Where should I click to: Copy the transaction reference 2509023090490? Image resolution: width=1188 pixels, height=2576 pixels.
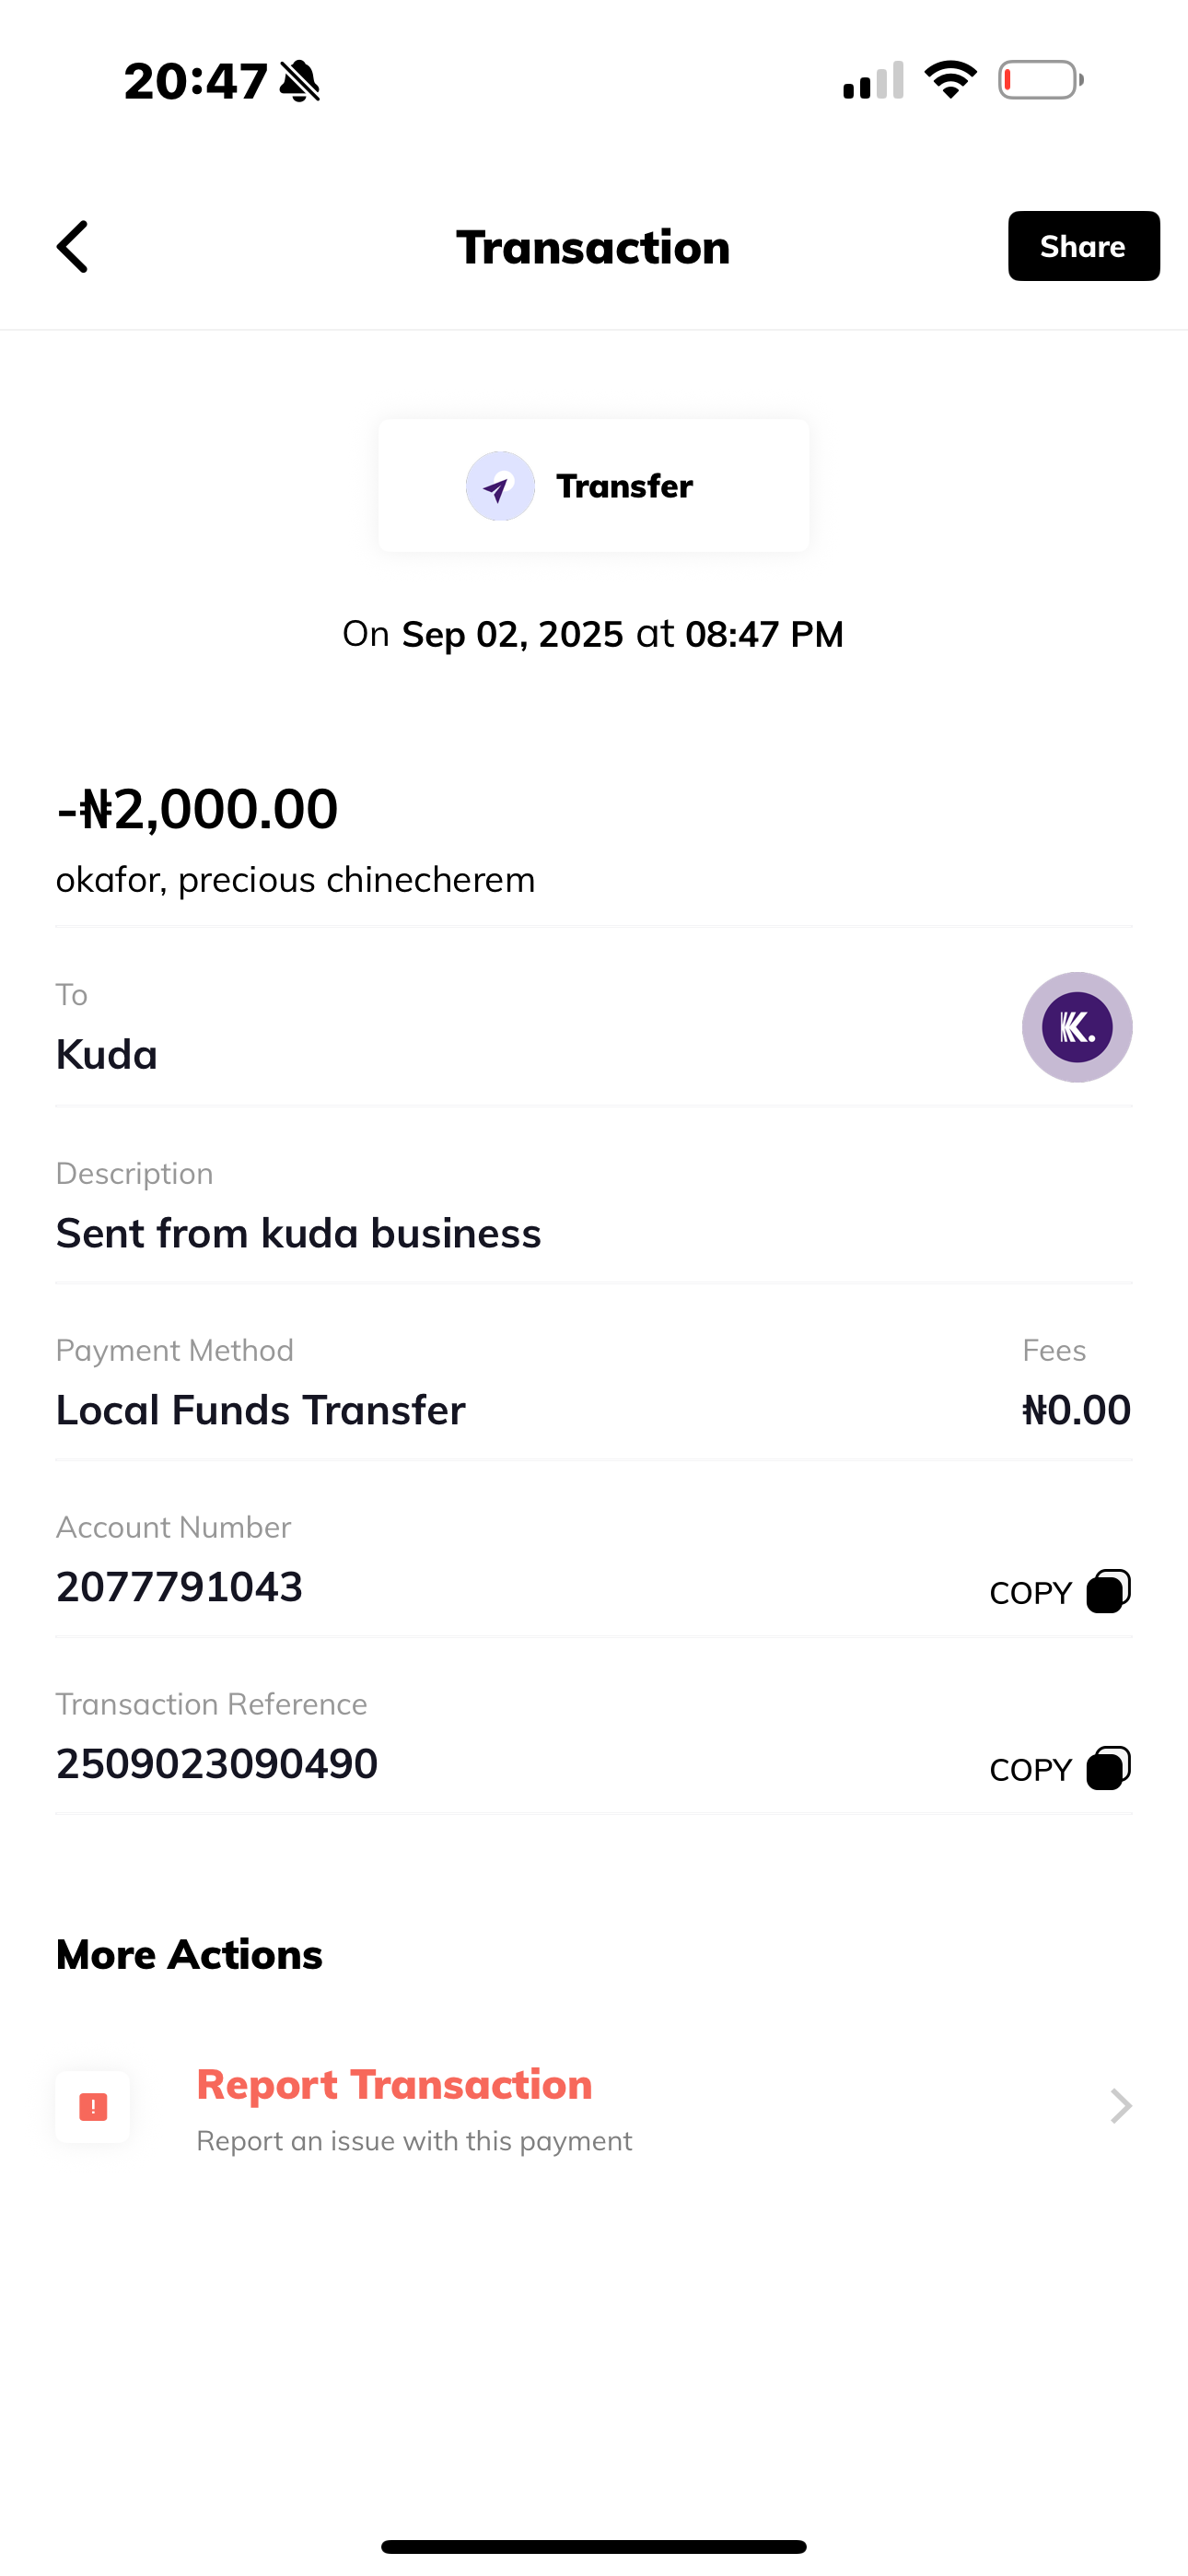click(x=1108, y=1768)
